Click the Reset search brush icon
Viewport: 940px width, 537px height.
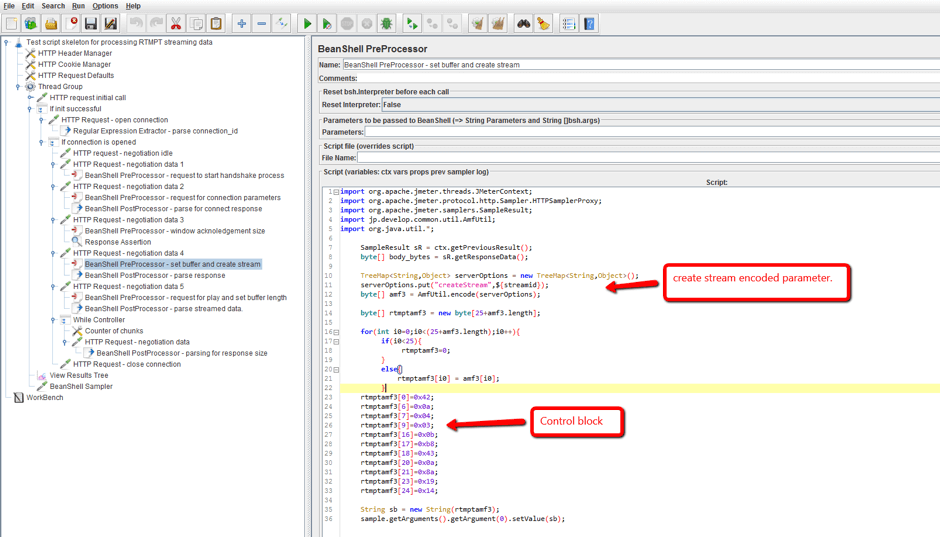(543, 24)
